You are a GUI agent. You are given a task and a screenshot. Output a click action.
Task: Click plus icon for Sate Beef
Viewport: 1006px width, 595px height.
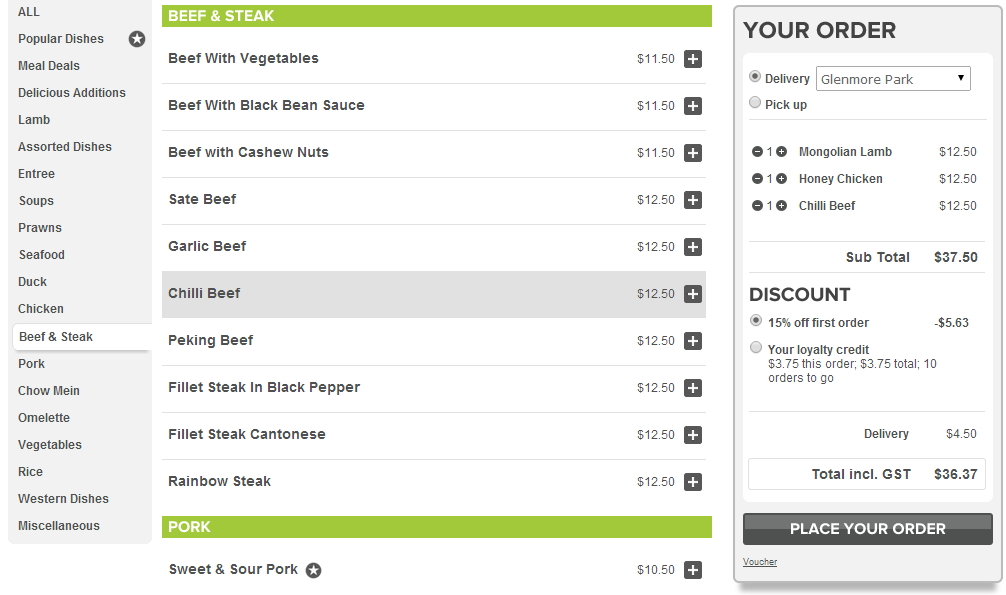(693, 200)
